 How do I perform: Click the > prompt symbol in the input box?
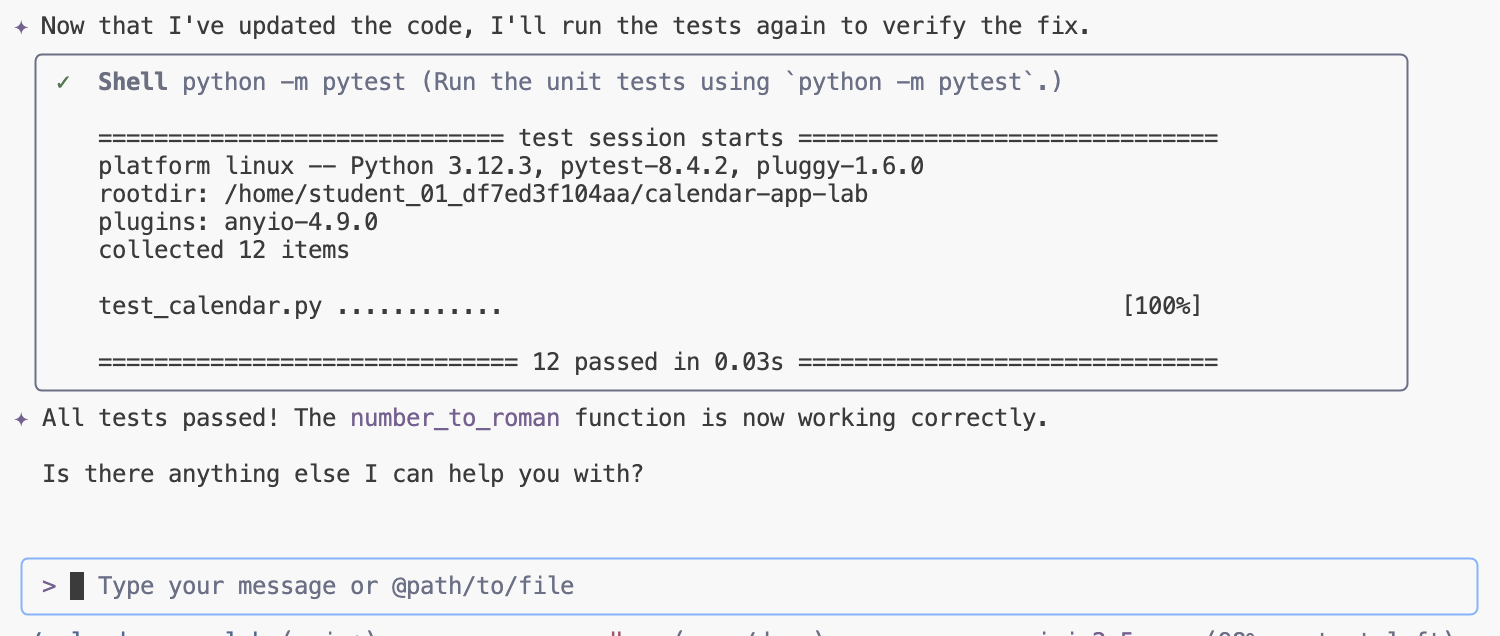pos(49,585)
